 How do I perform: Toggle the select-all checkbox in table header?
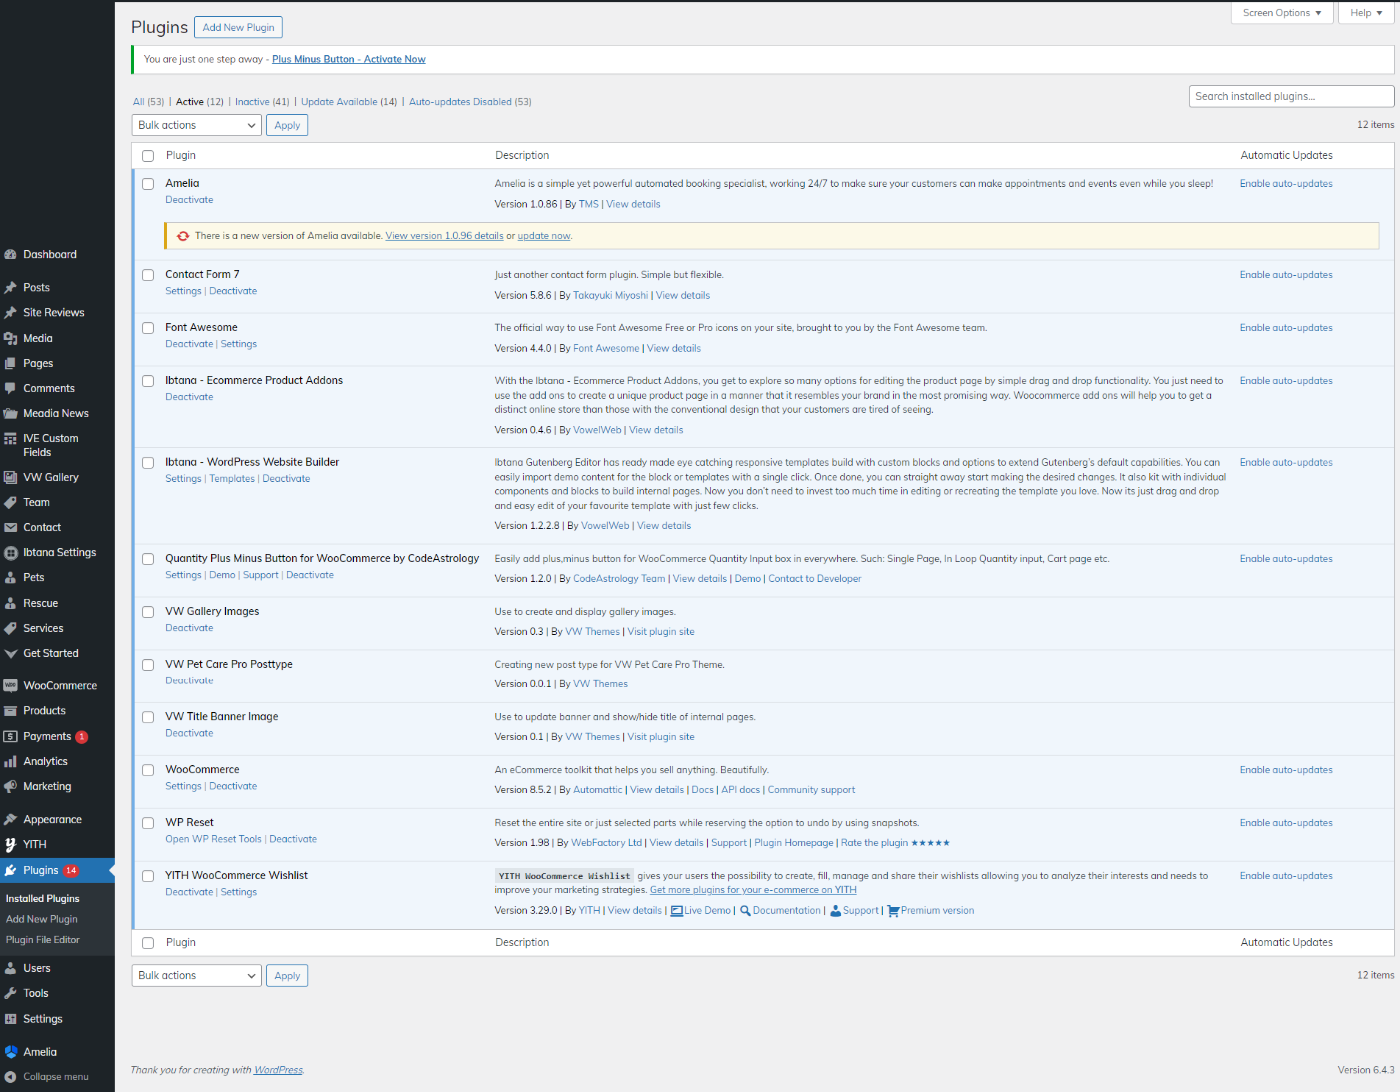148,156
